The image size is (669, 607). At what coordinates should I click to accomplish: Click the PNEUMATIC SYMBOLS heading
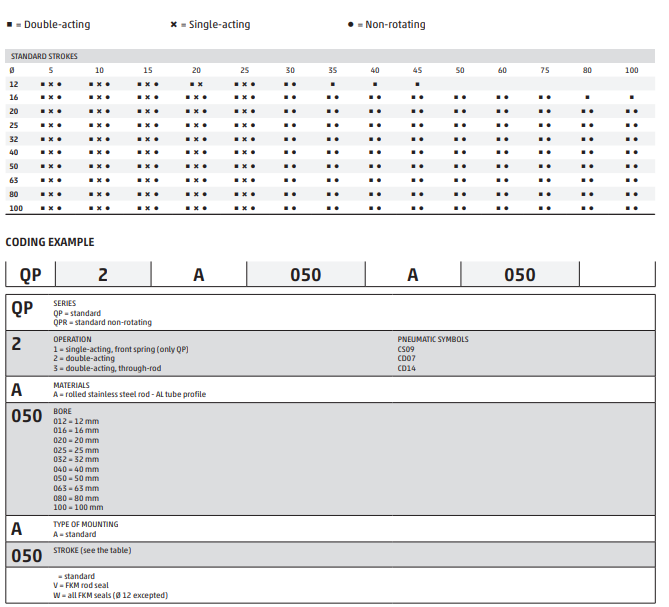pos(433,339)
